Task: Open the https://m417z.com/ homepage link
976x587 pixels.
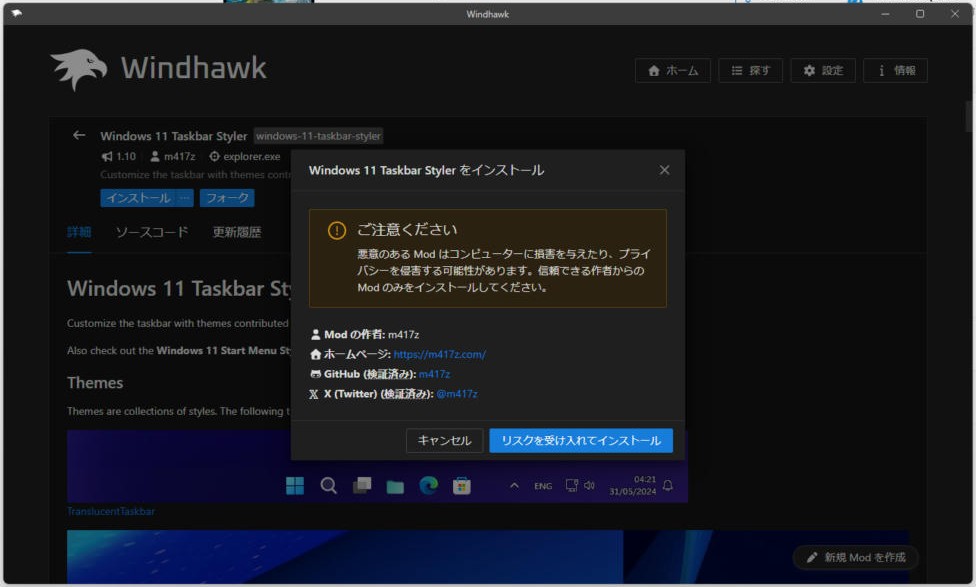Action: tap(439, 354)
